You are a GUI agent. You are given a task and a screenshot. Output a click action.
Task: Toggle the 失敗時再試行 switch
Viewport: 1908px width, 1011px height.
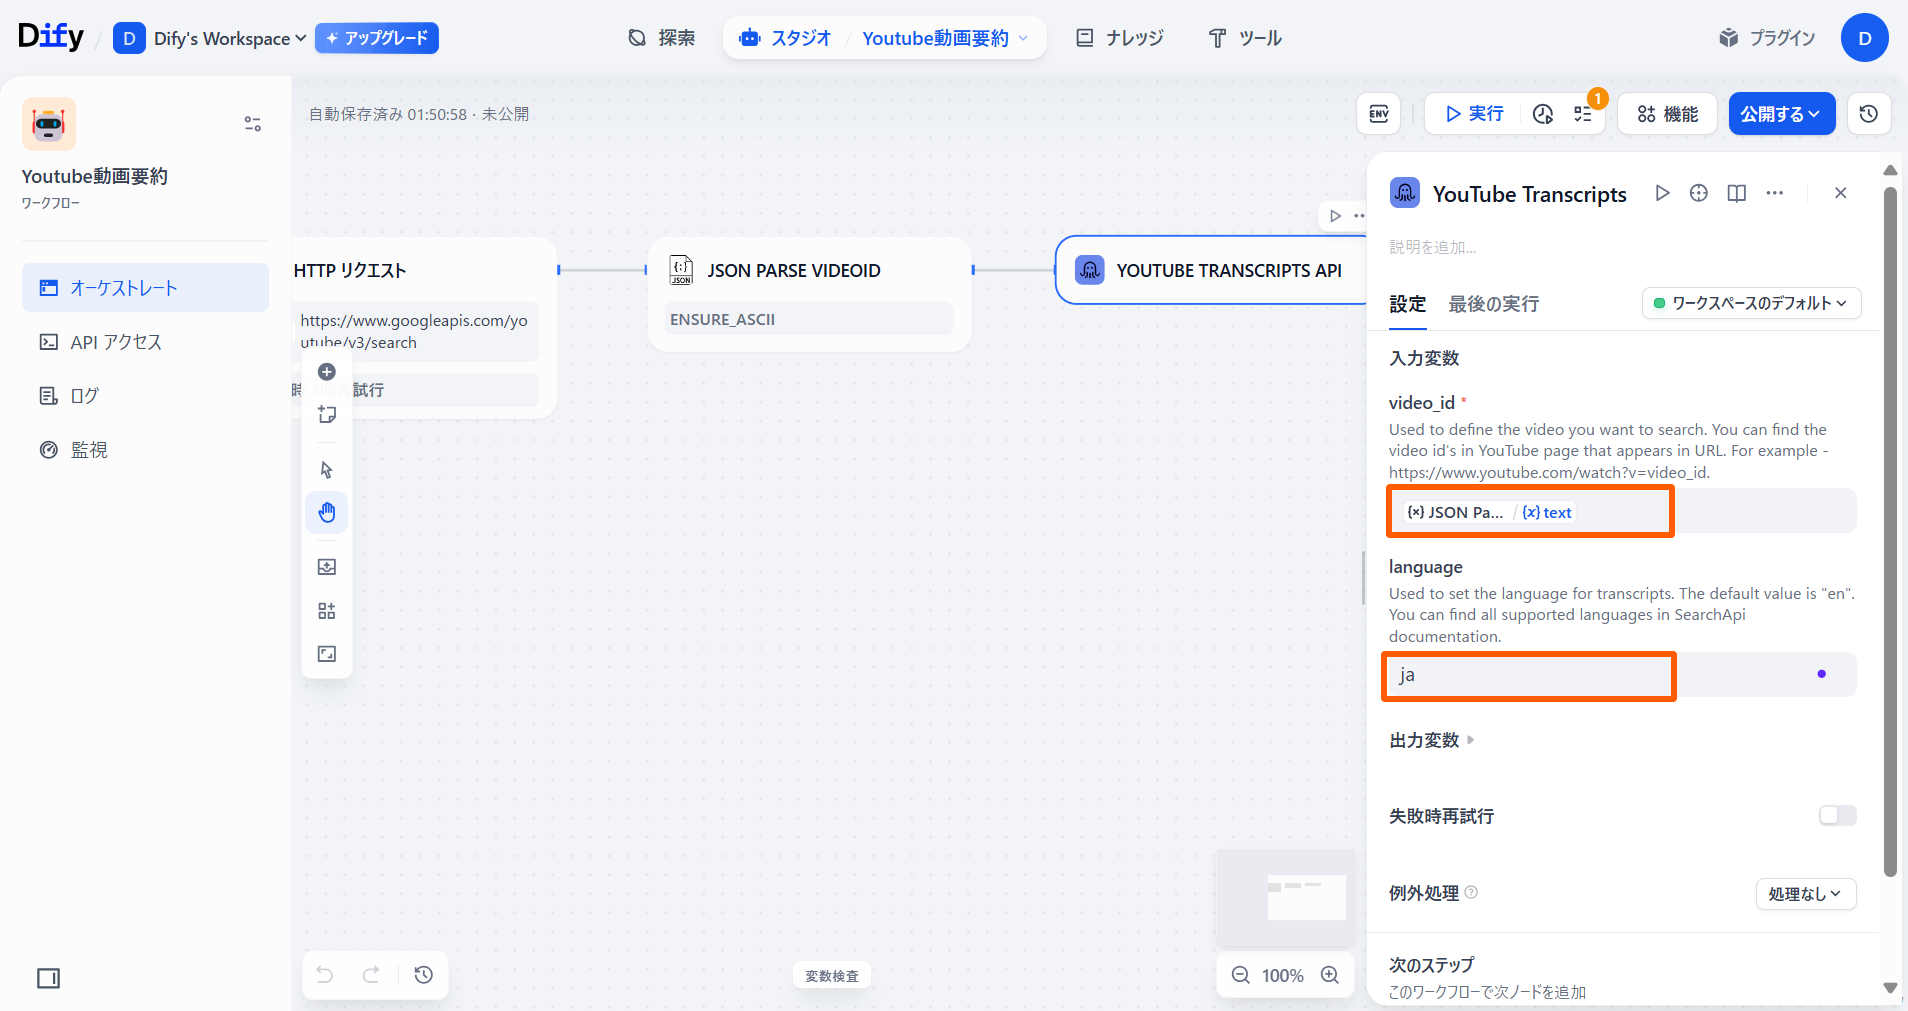click(1837, 816)
